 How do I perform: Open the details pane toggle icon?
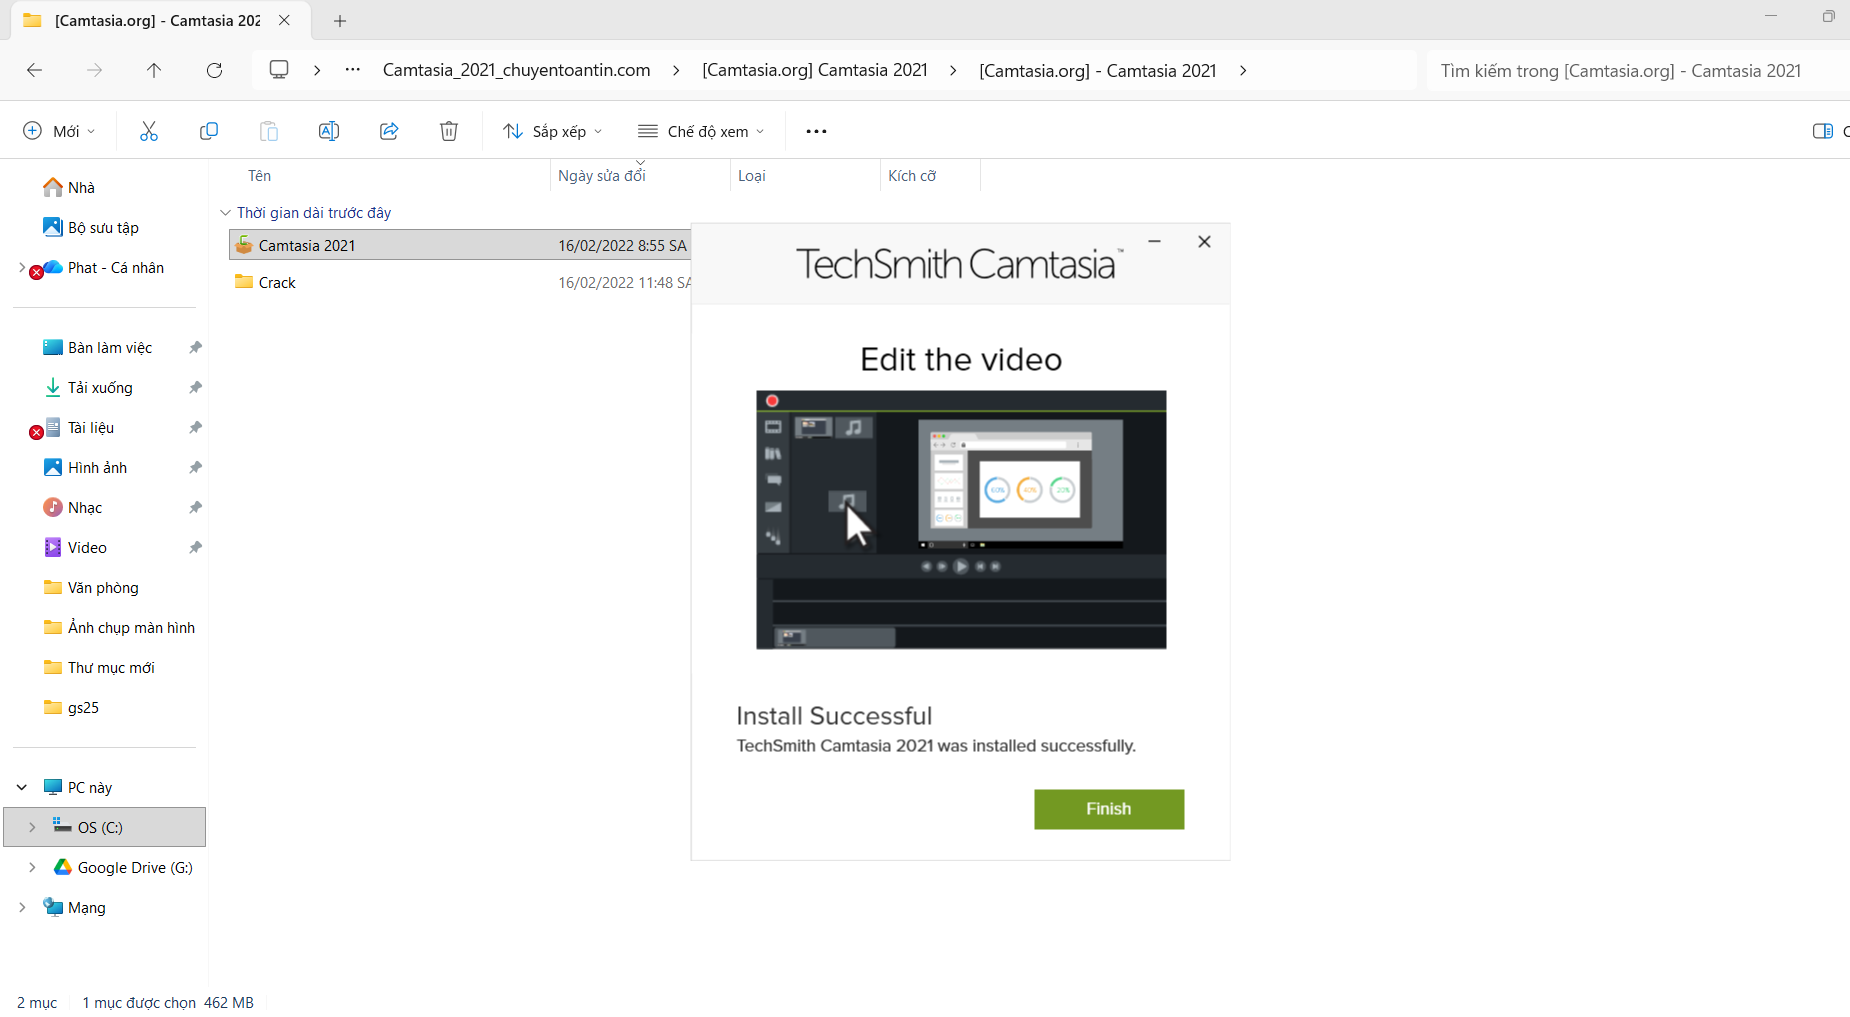[1822, 131]
